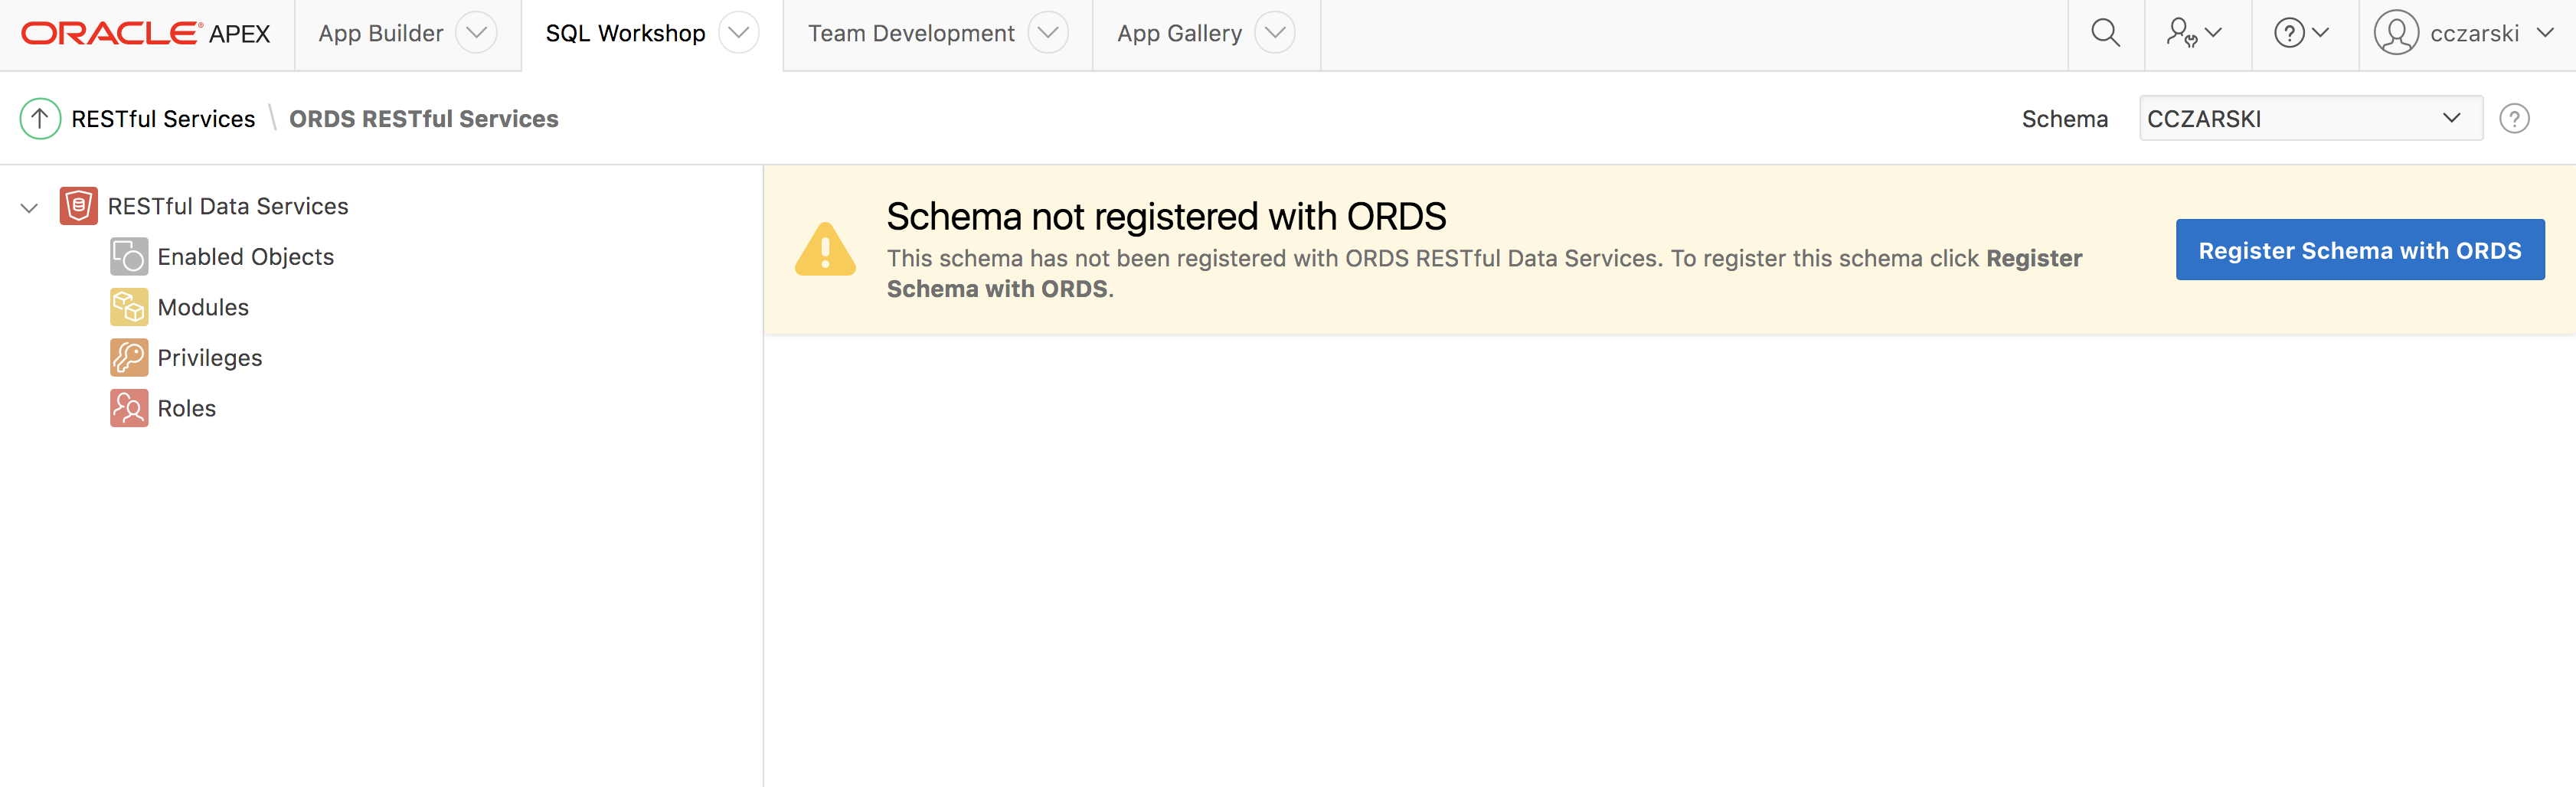This screenshot has width=2576, height=787.
Task: Click the up arrow navigation icon
Action: 40,119
